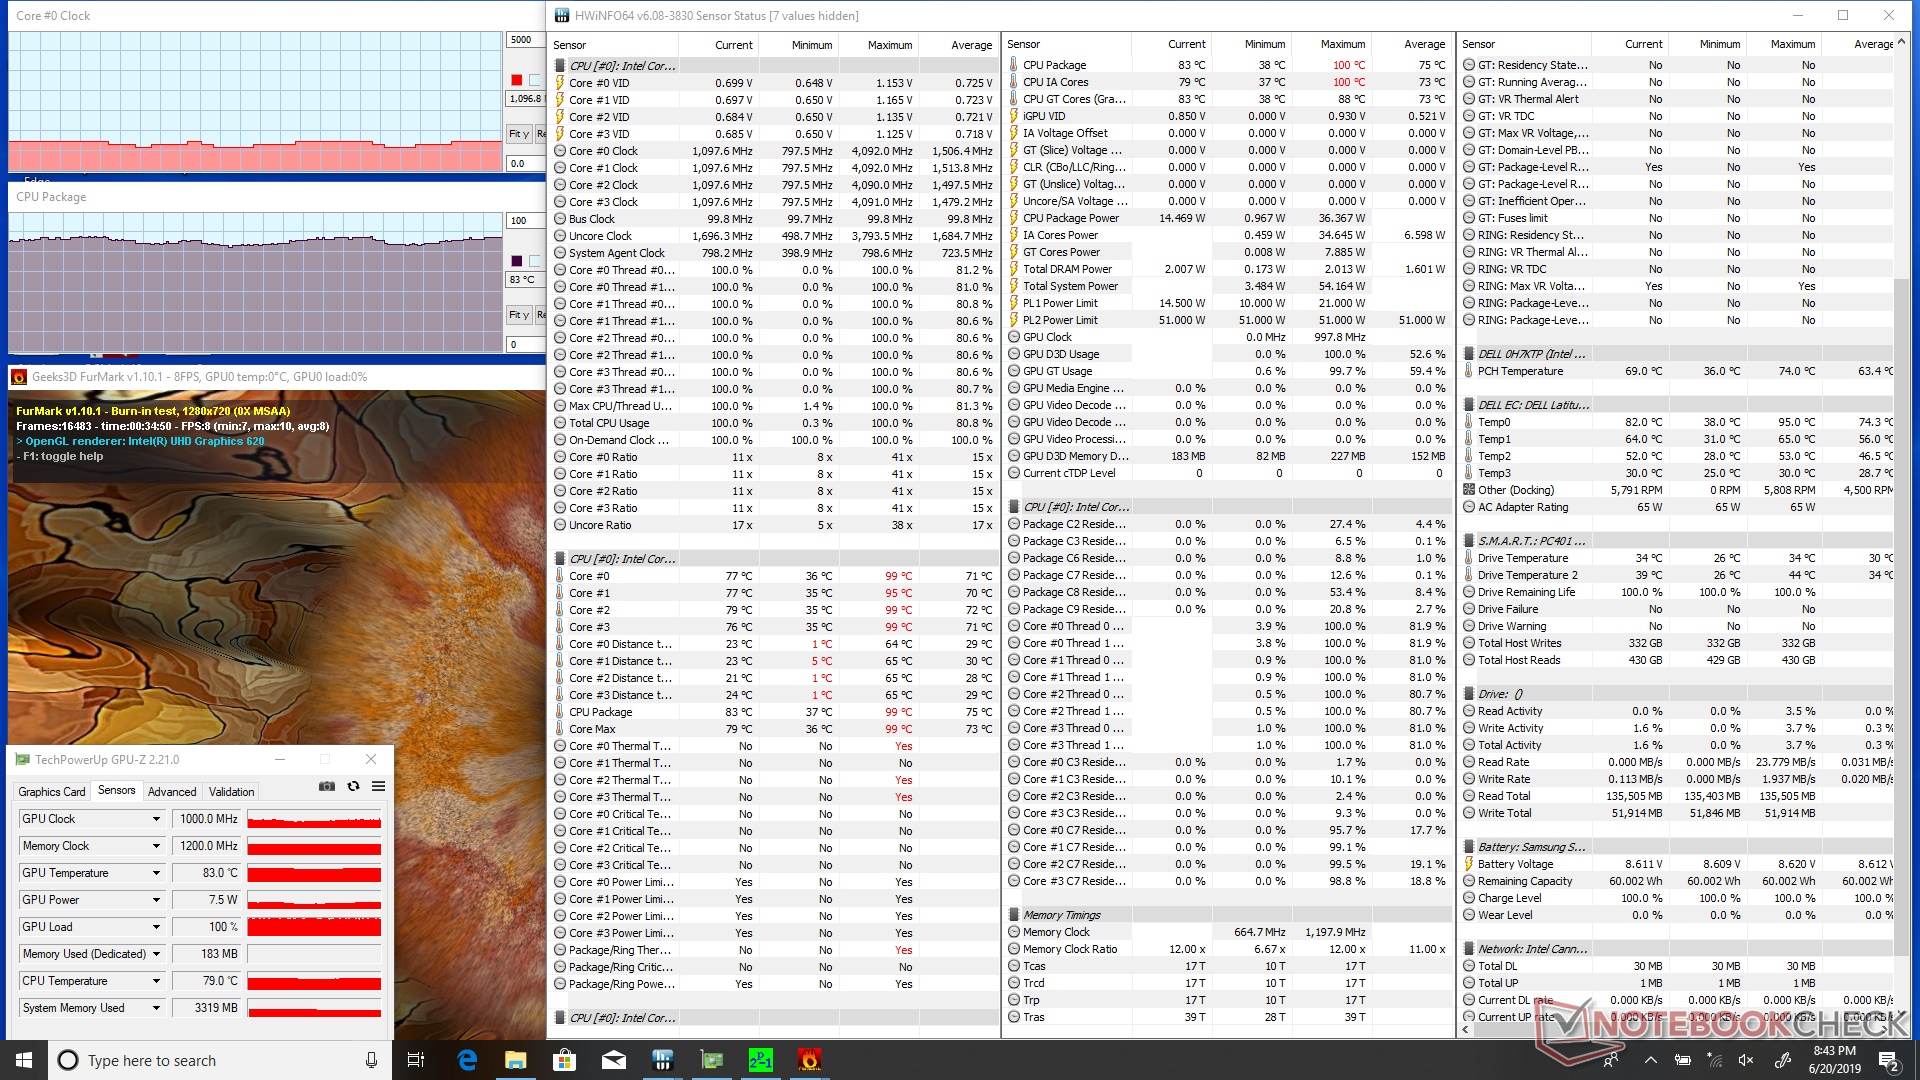Open FurMark from the taskbar
The image size is (1920, 1080).
click(810, 1060)
